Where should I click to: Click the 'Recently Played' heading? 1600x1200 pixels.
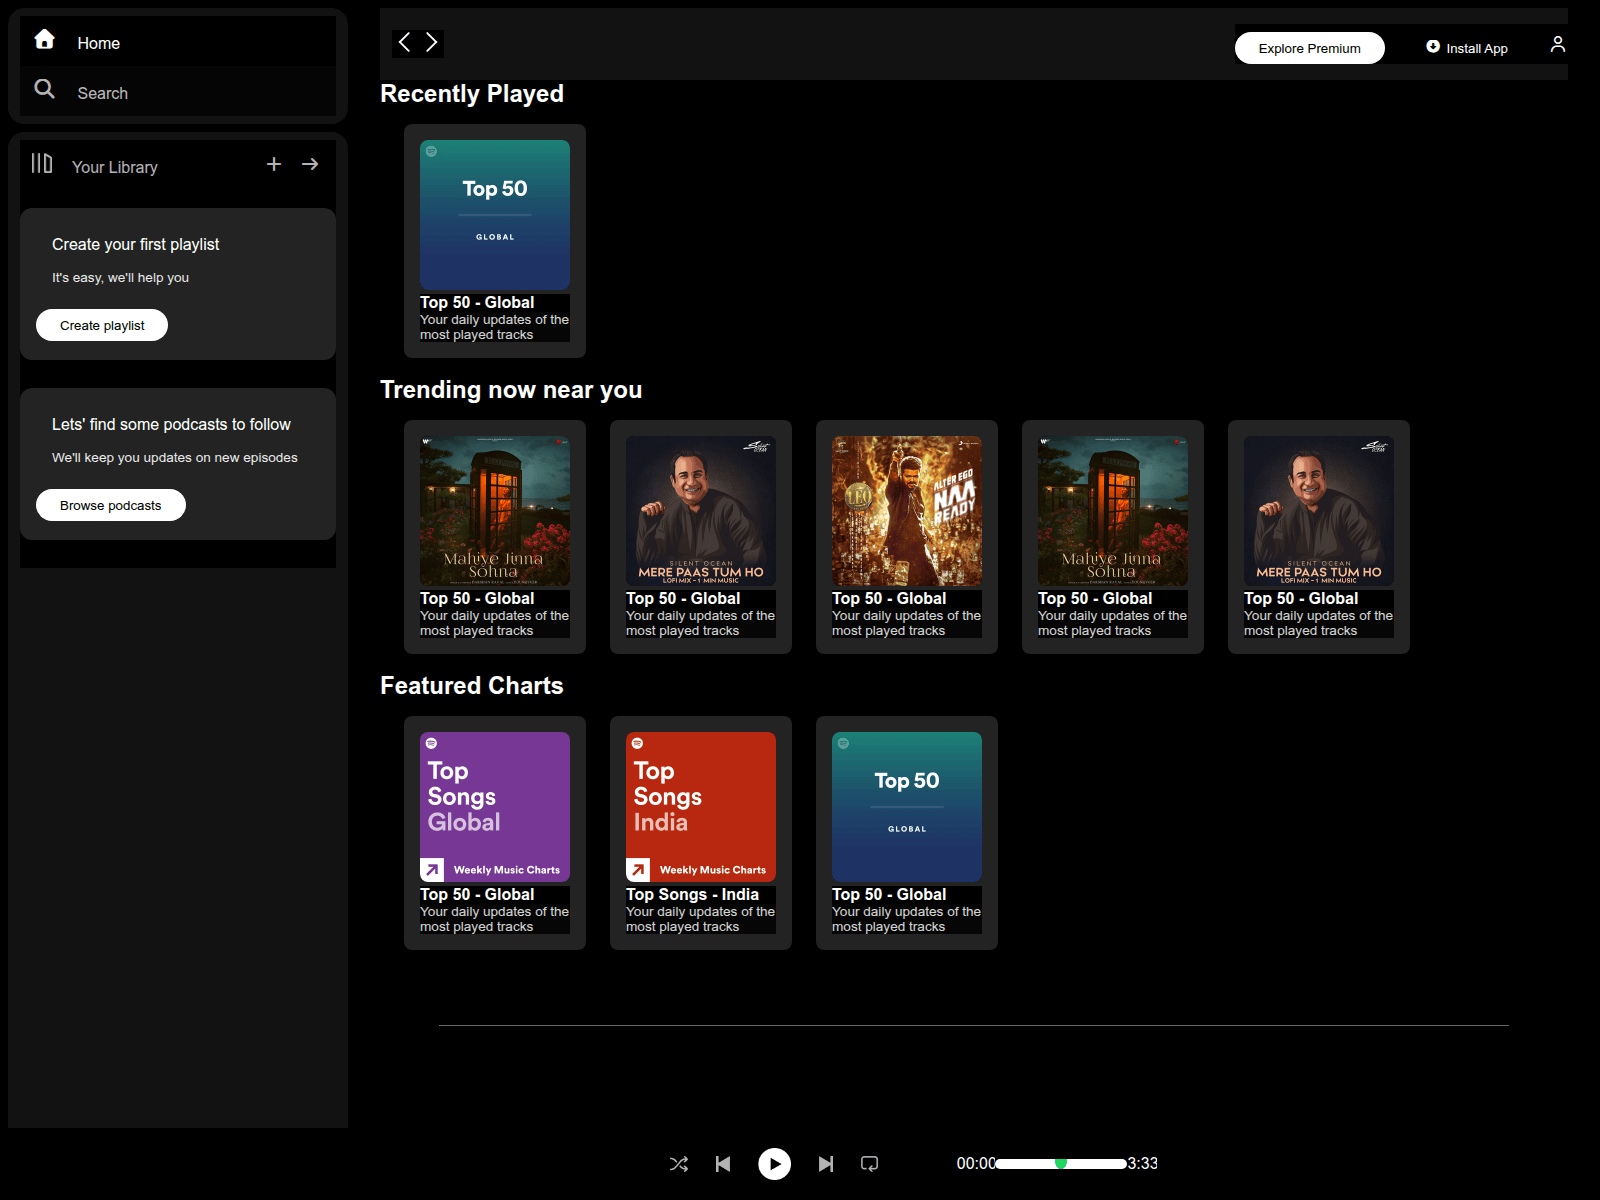tap(472, 93)
